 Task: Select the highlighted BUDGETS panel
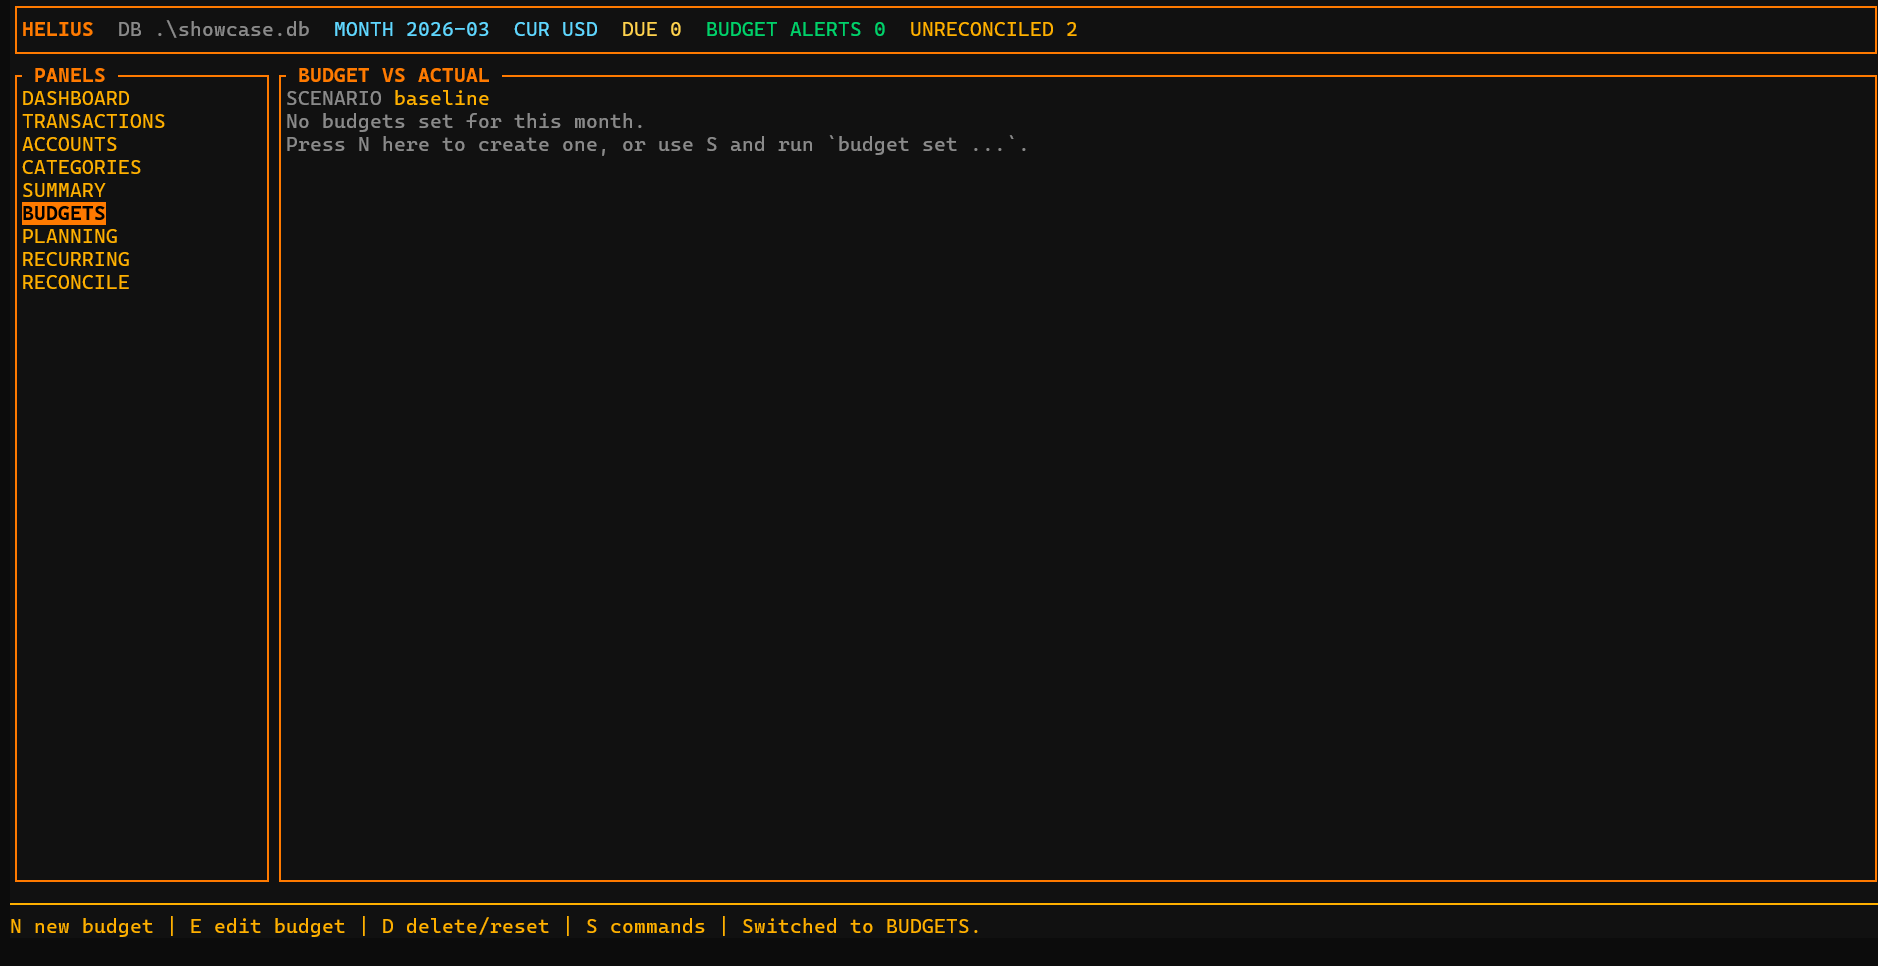point(63,214)
